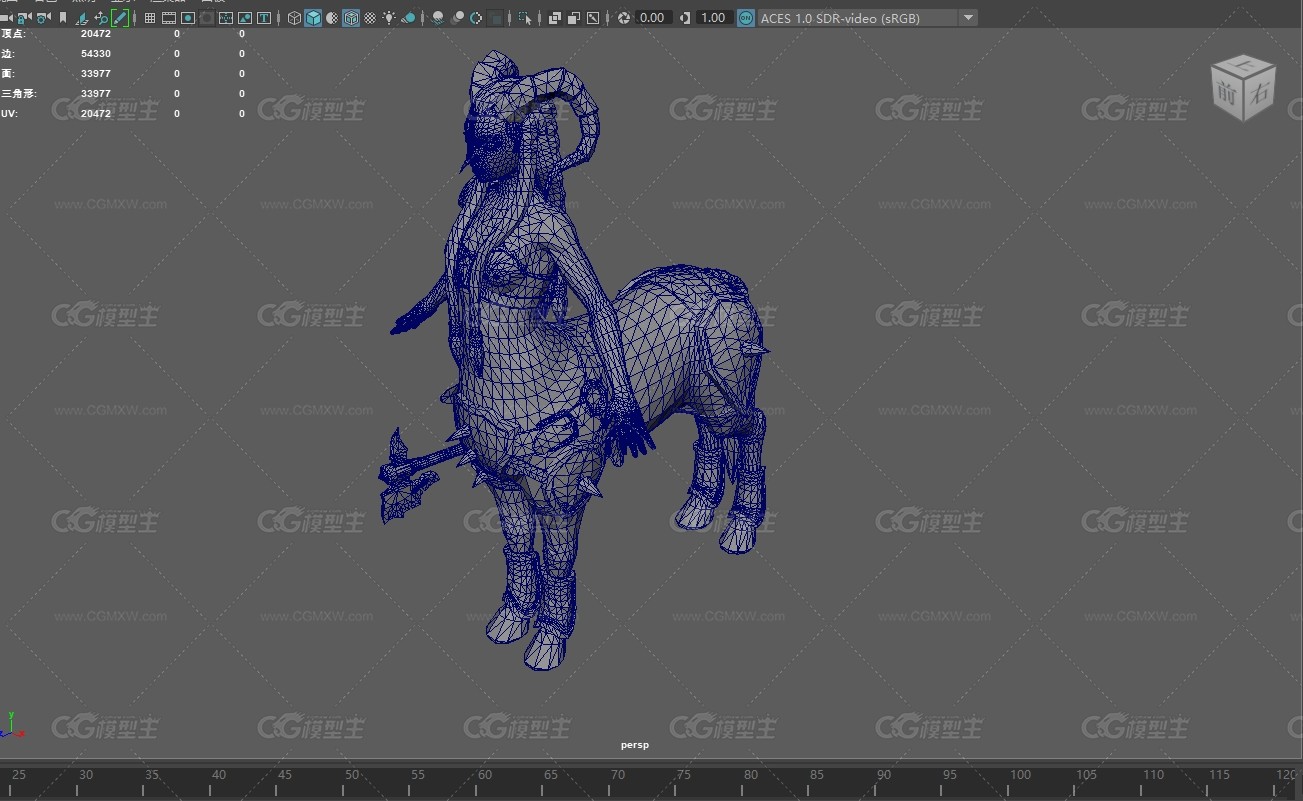Toggle the 2D Pan/Zoom icon
This screenshot has height=801, width=1303.
[101, 18]
